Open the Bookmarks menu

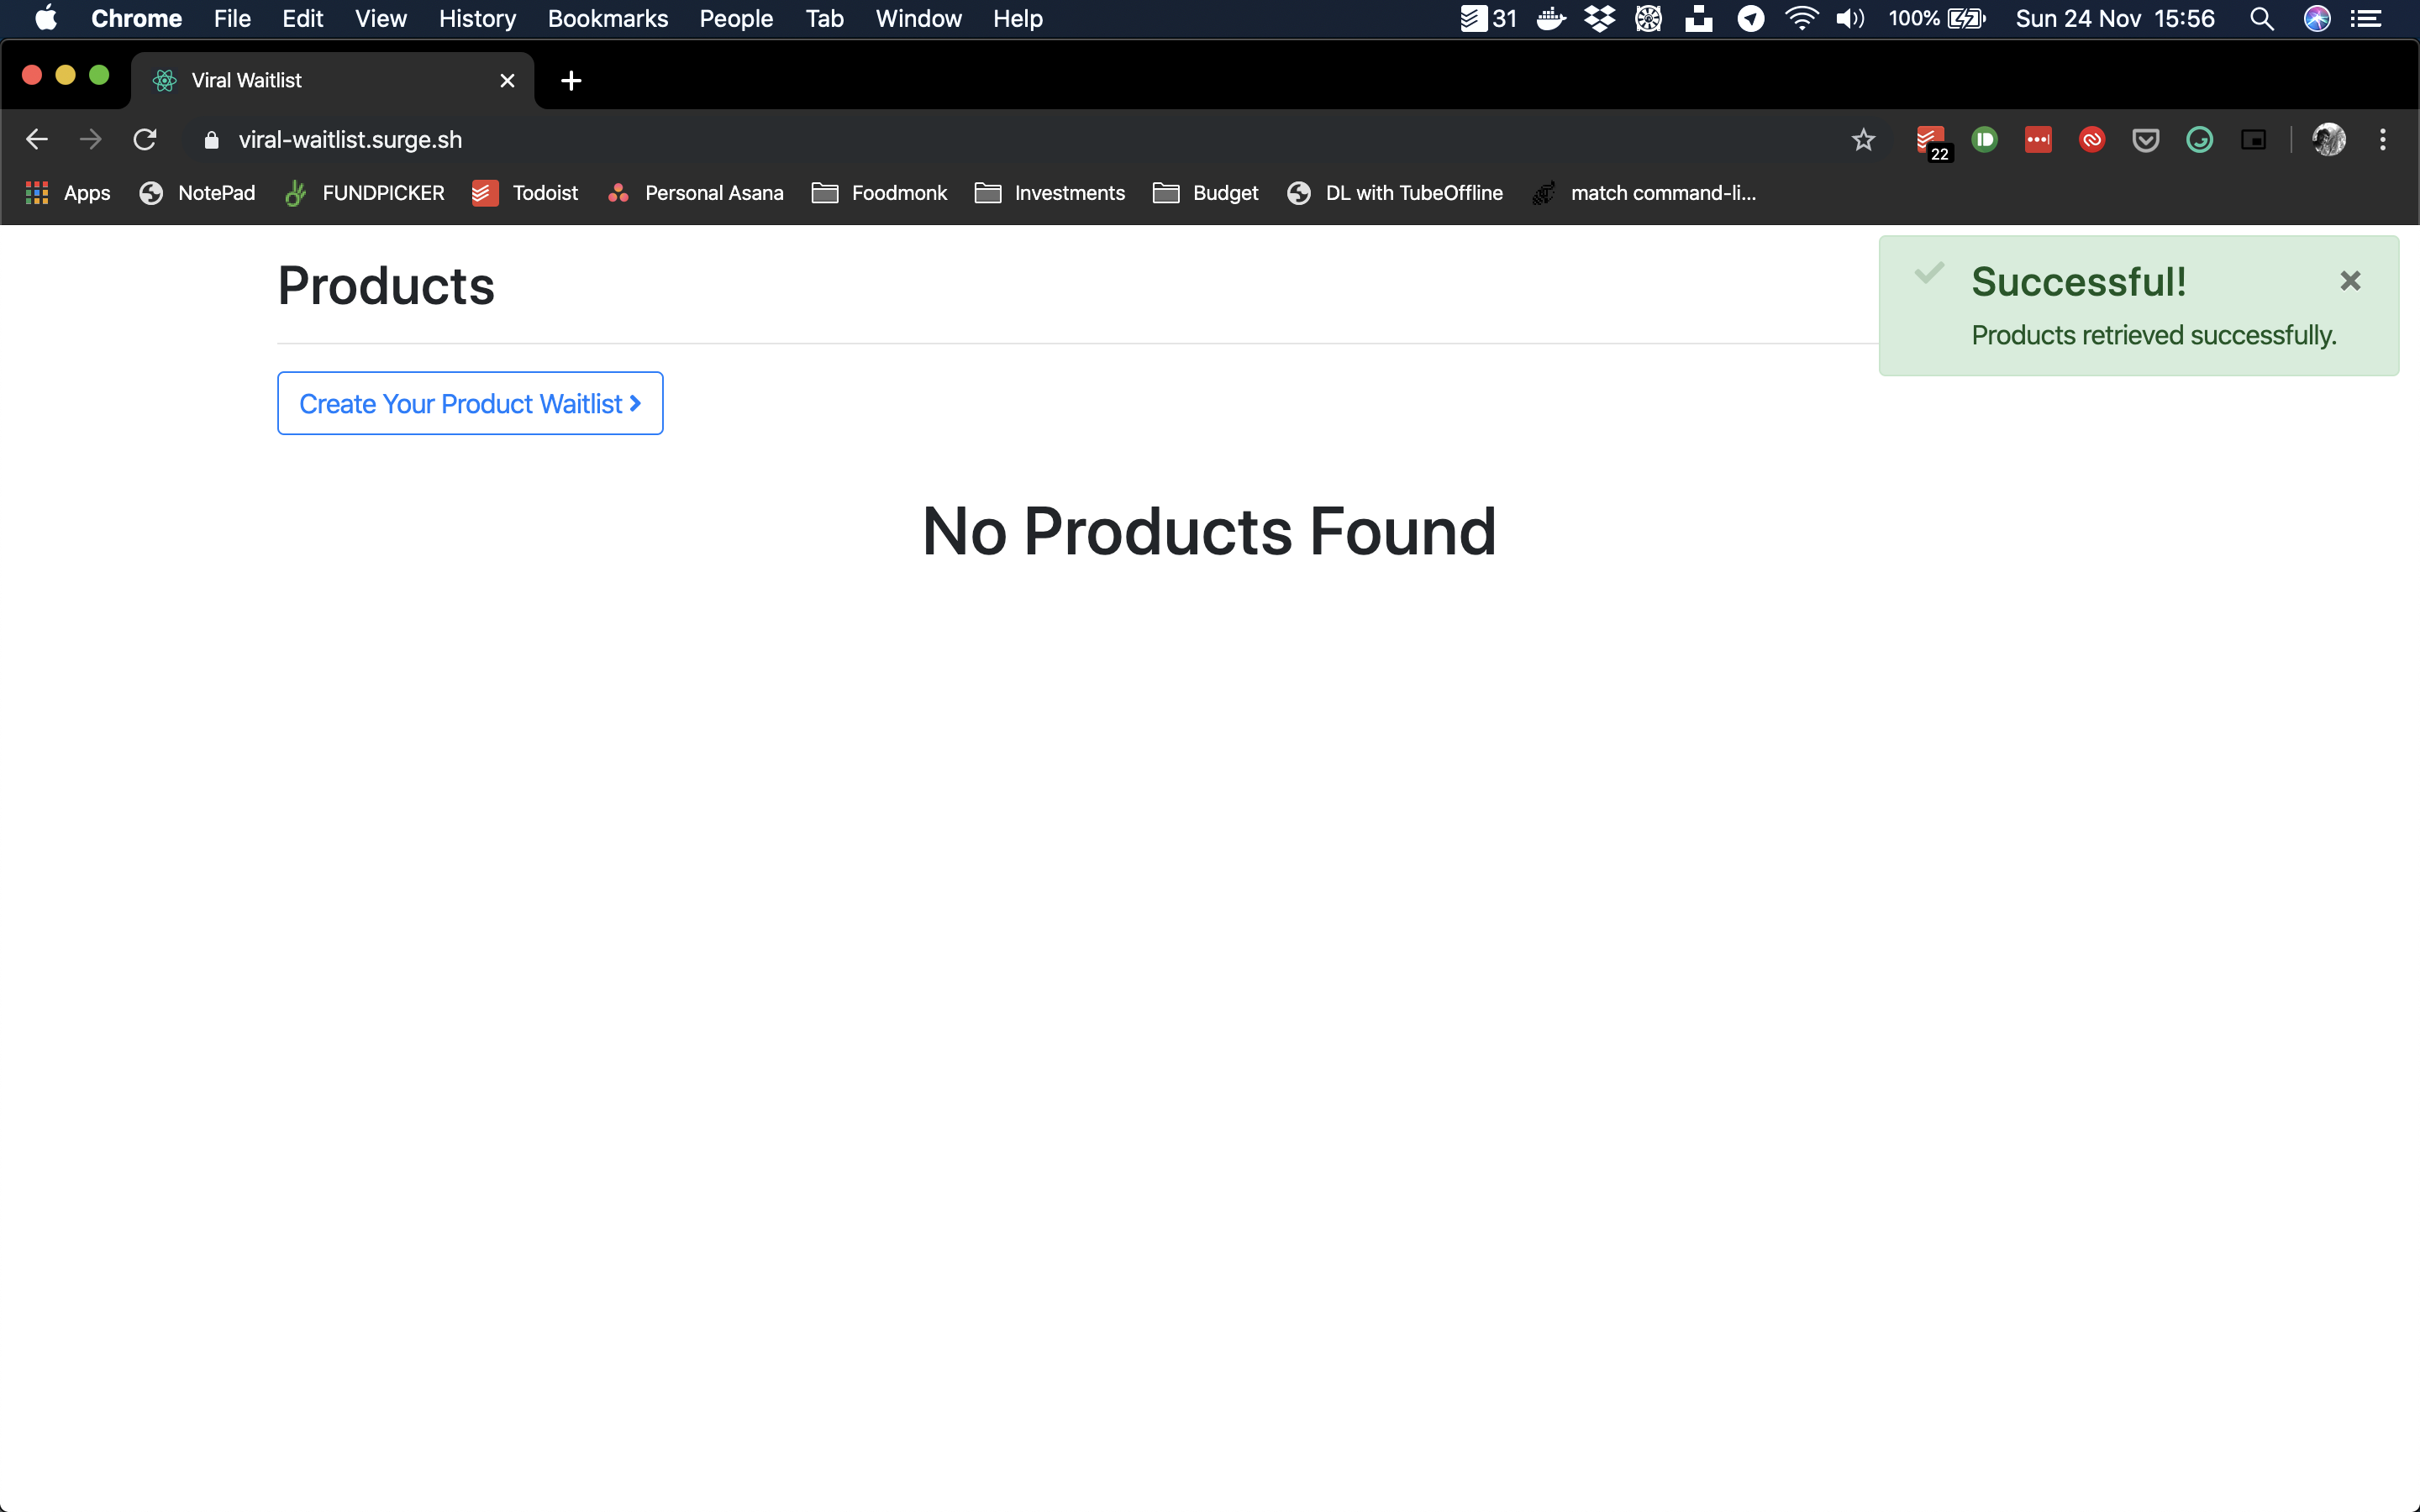(x=607, y=19)
